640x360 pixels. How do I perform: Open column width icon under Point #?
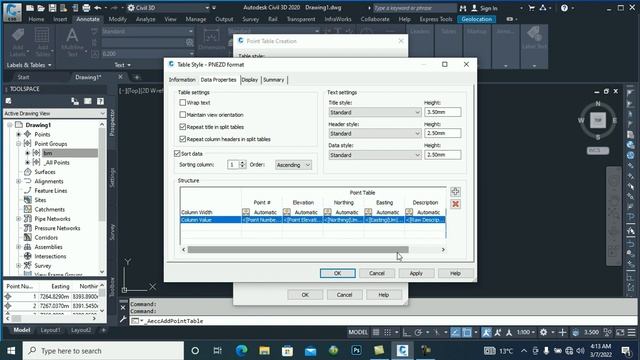(246, 212)
